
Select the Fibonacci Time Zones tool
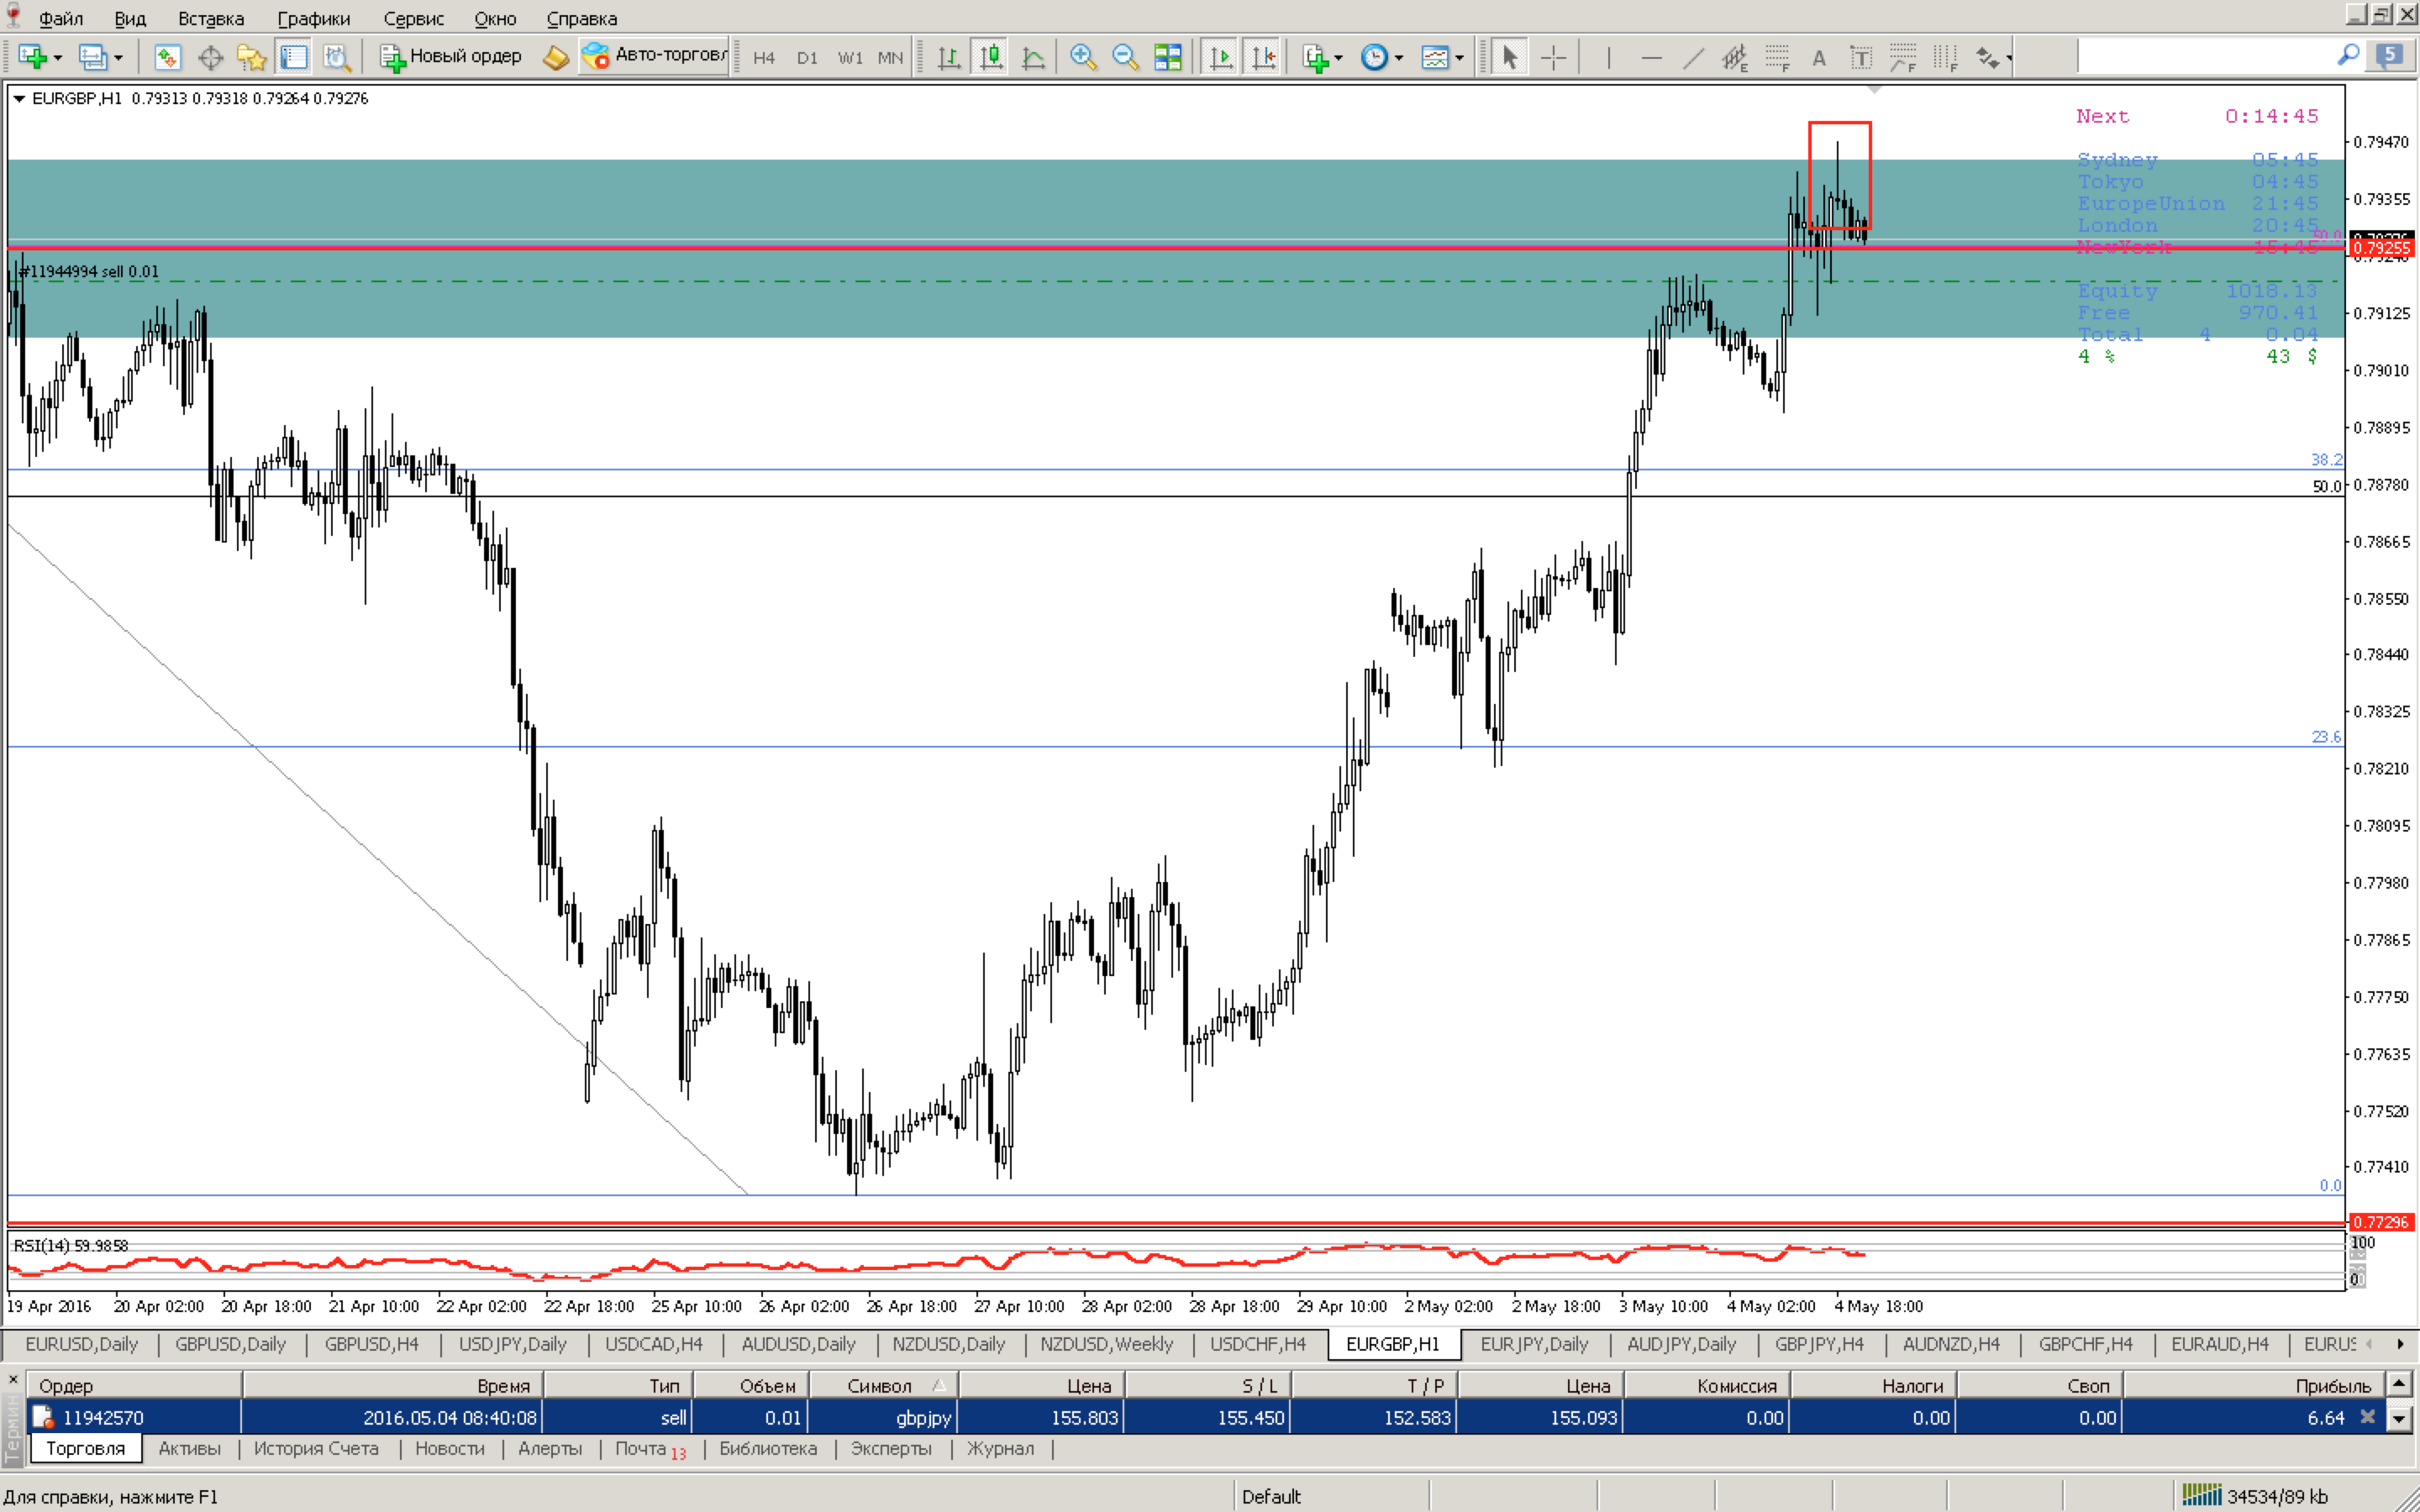click(1945, 57)
